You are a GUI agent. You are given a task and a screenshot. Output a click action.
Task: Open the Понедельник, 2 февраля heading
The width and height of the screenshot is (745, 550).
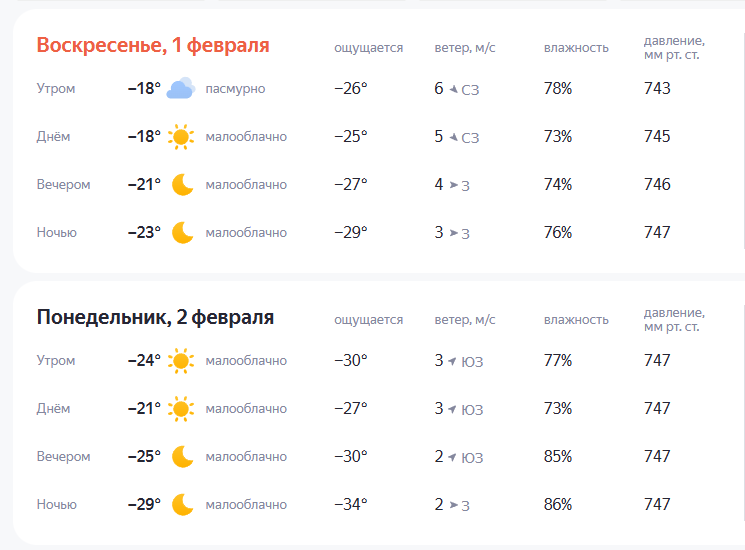click(x=155, y=317)
